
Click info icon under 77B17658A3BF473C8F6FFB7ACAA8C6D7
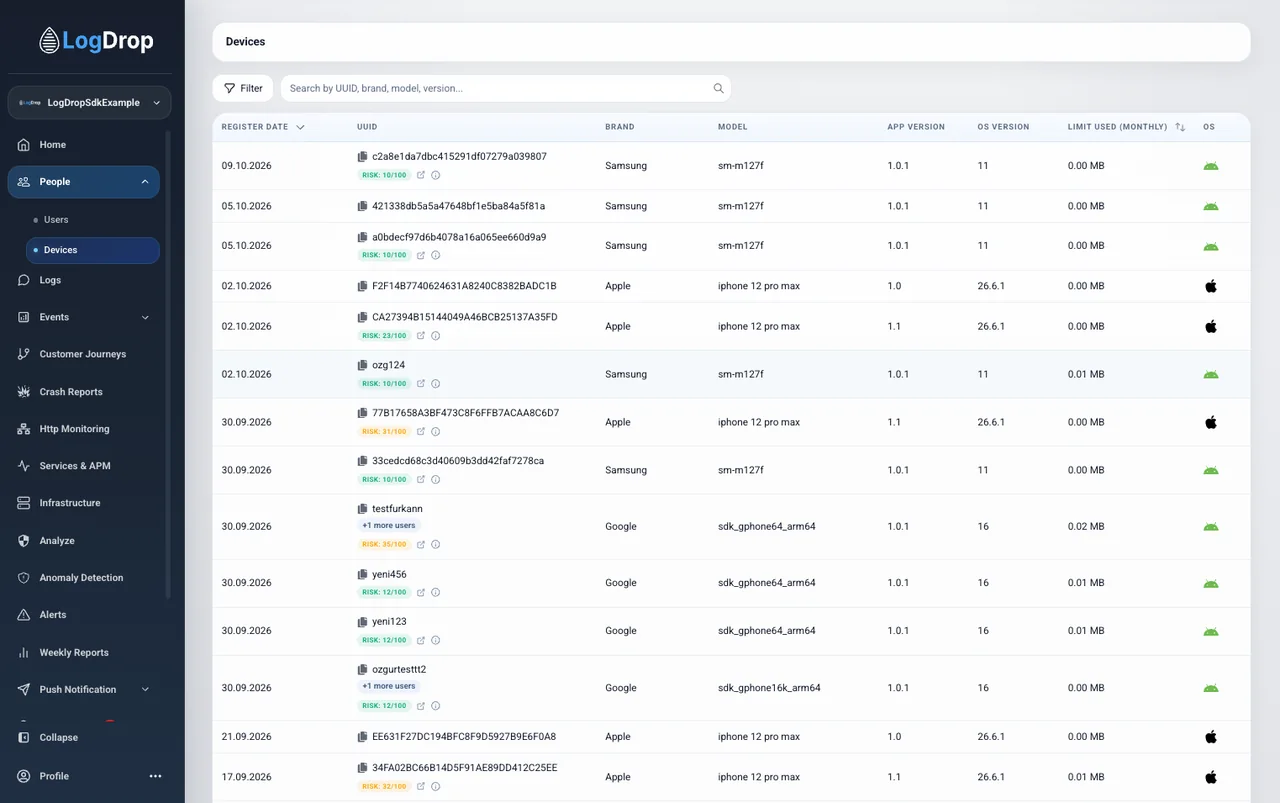[435, 432]
